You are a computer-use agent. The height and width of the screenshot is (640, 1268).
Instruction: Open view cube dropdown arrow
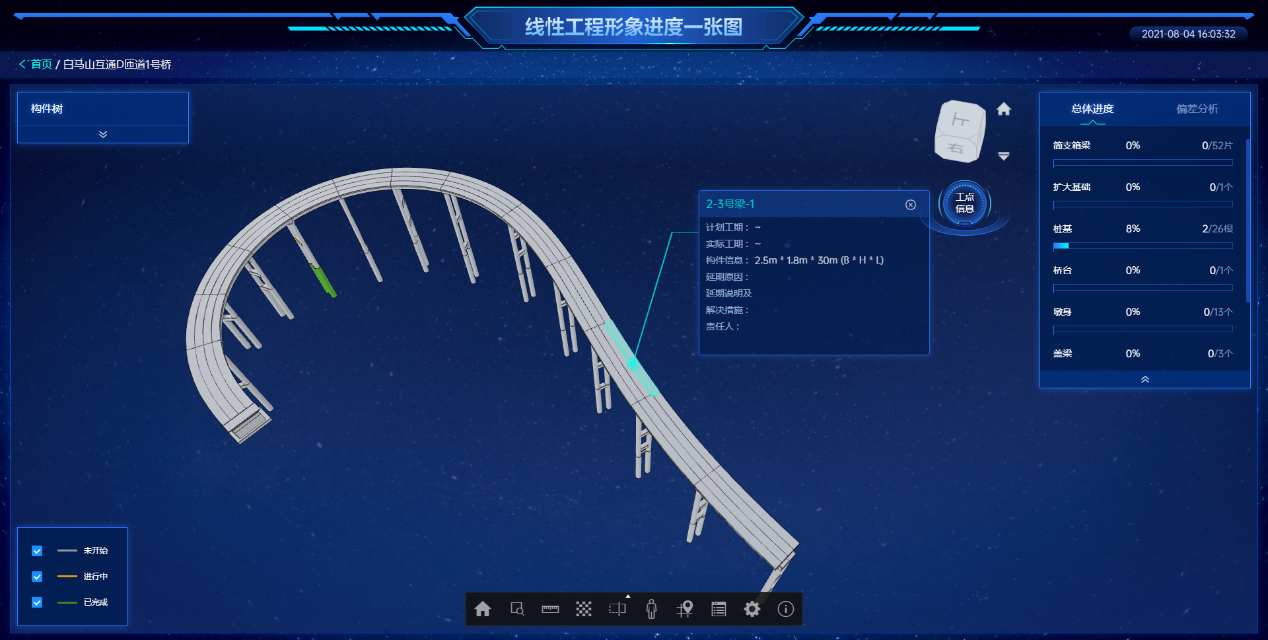1004,156
